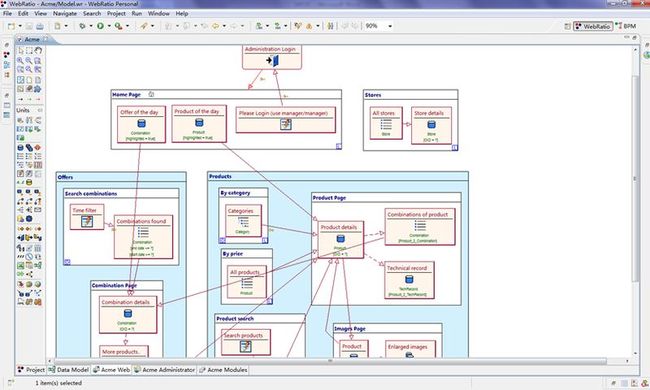This screenshot has height=390, width=650.
Task: Click the home icon next to Home Page title
Action: pyautogui.click(x=151, y=94)
